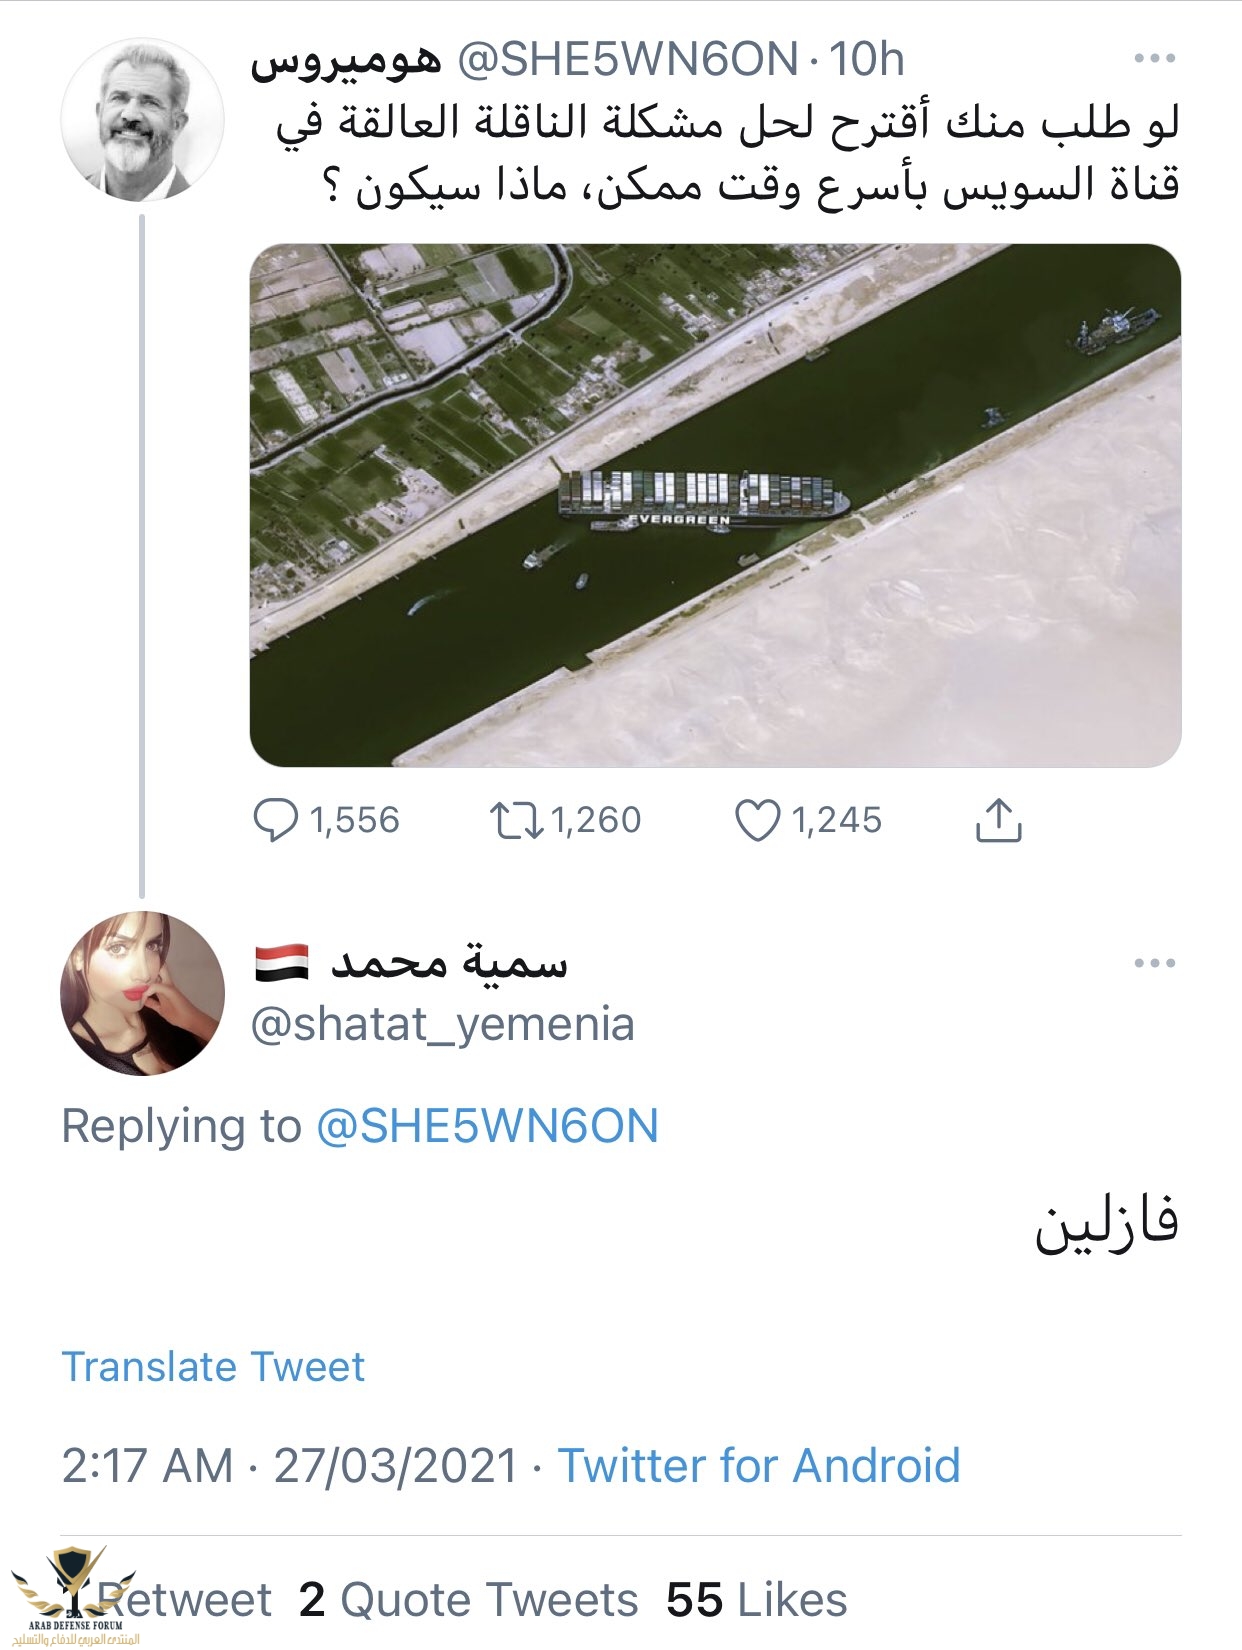Viewport: 1242px width, 1650px height.
Task: Tap the share icon under the tweet
Action: pos(997,821)
